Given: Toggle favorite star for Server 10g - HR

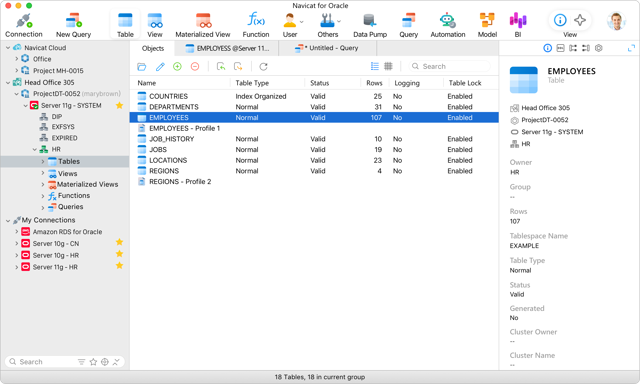Looking at the screenshot, I should [119, 254].
